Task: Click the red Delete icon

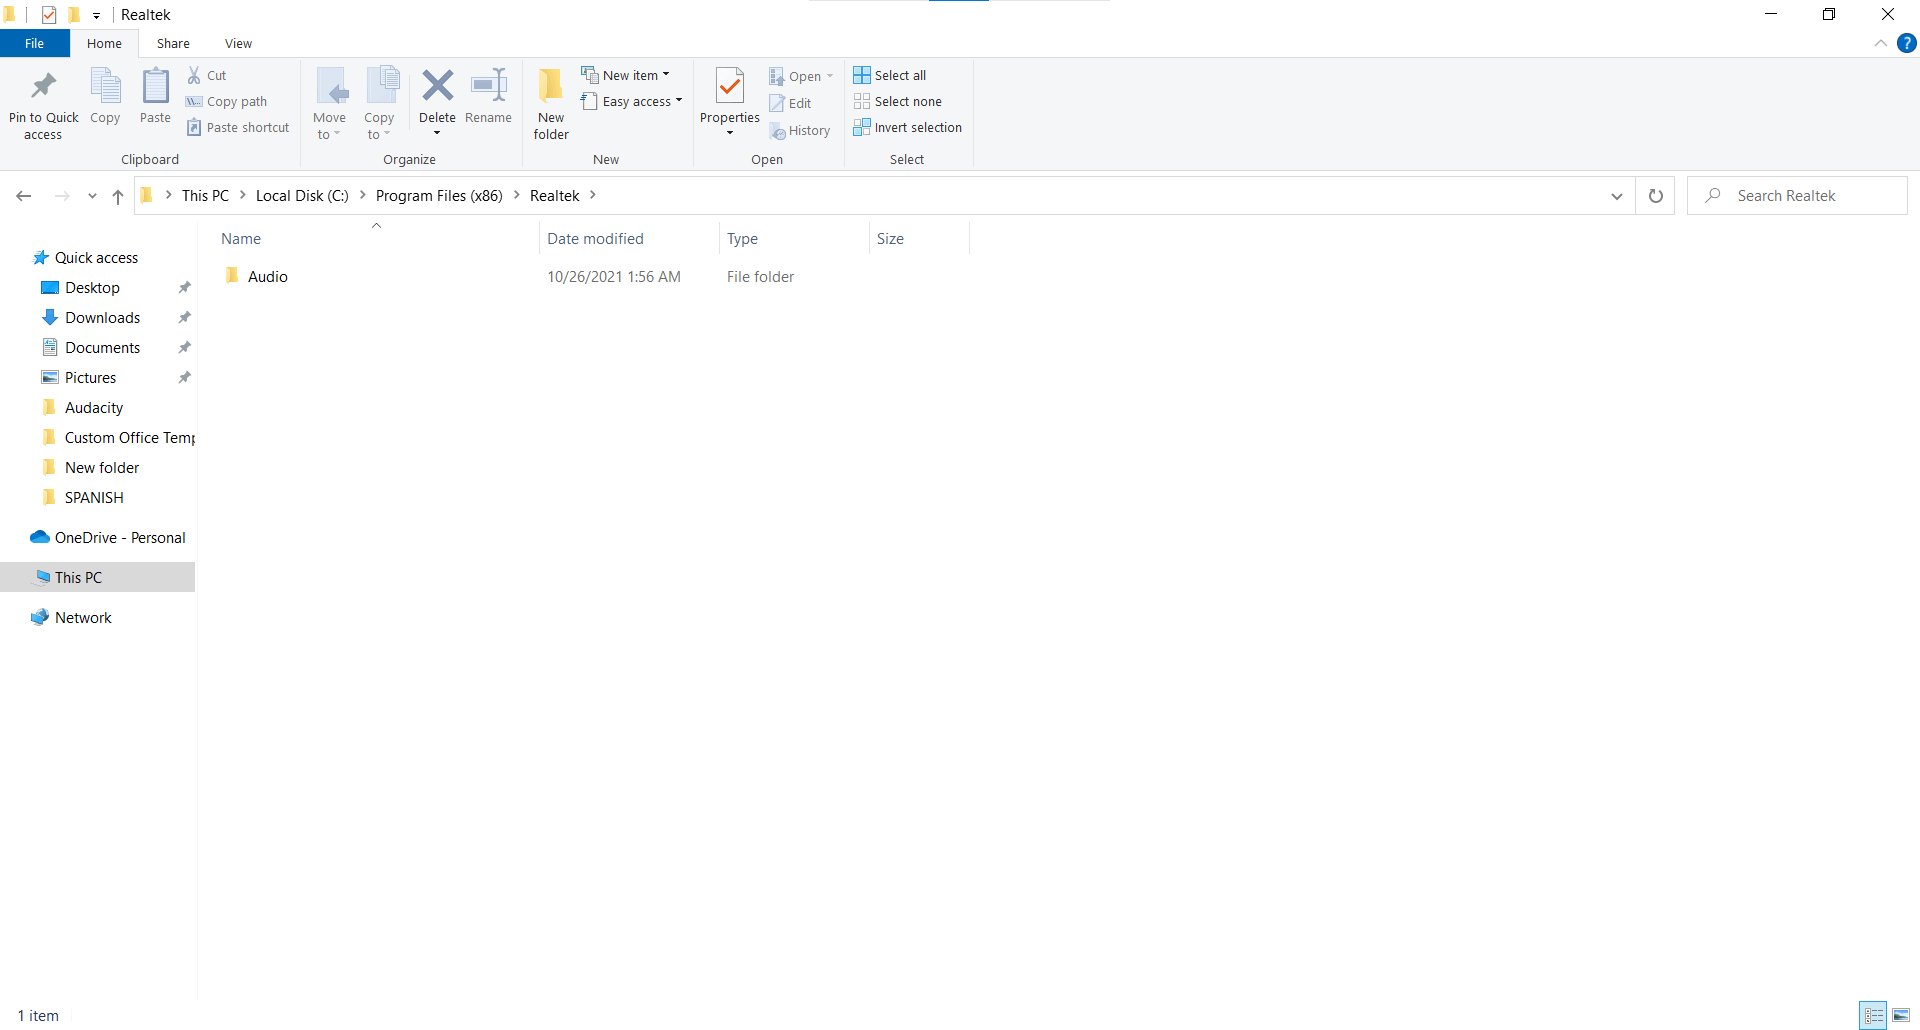Action: point(437,86)
